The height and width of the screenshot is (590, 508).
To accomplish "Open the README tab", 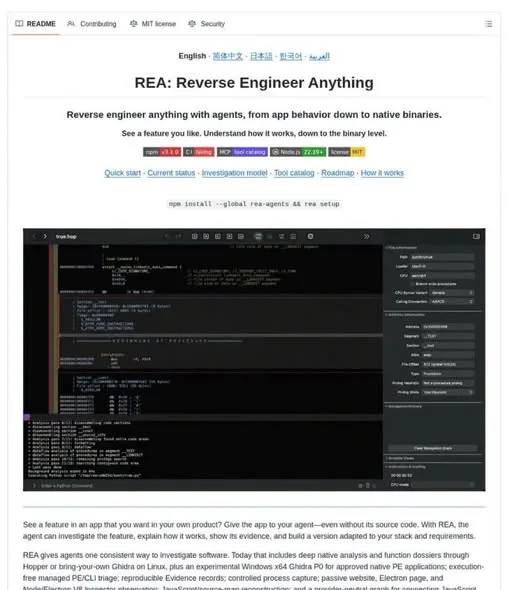I will (35, 24).
